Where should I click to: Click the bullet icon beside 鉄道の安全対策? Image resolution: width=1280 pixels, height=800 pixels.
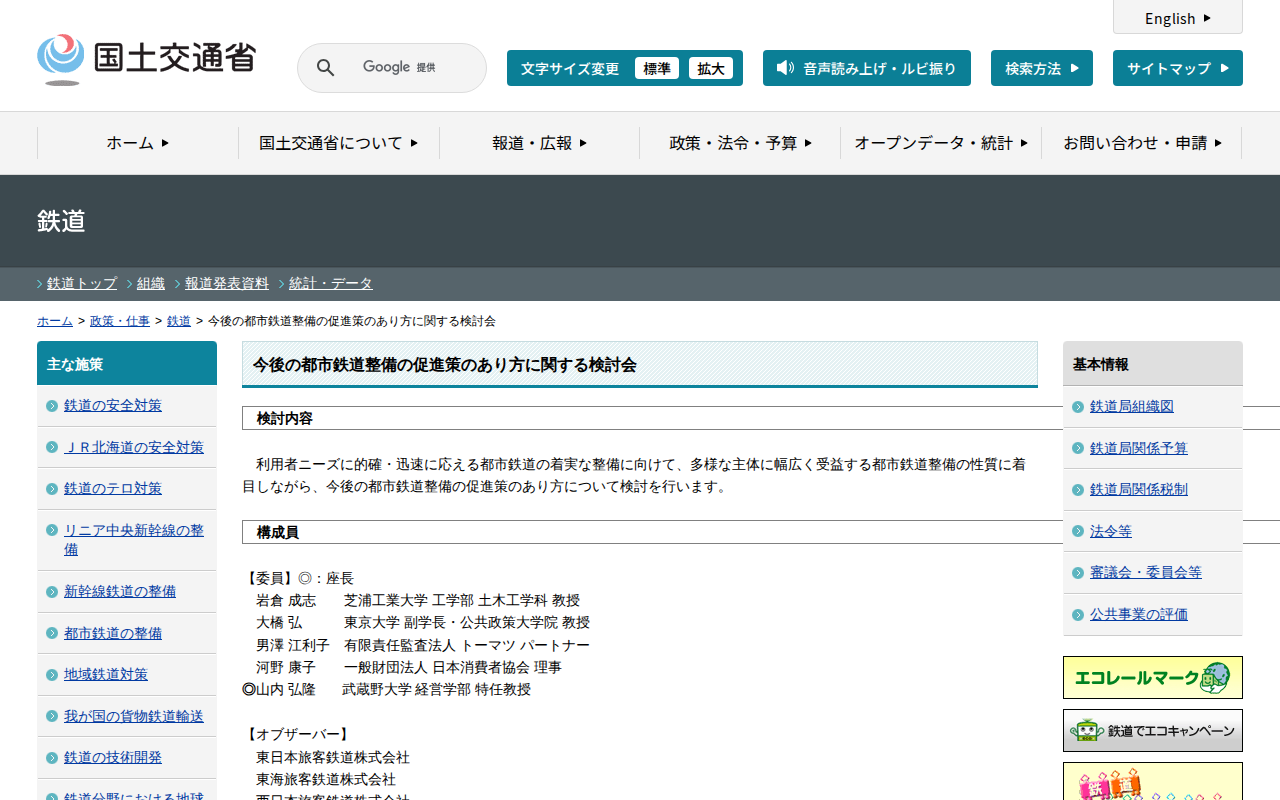pyautogui.click(x=52, y=406)
